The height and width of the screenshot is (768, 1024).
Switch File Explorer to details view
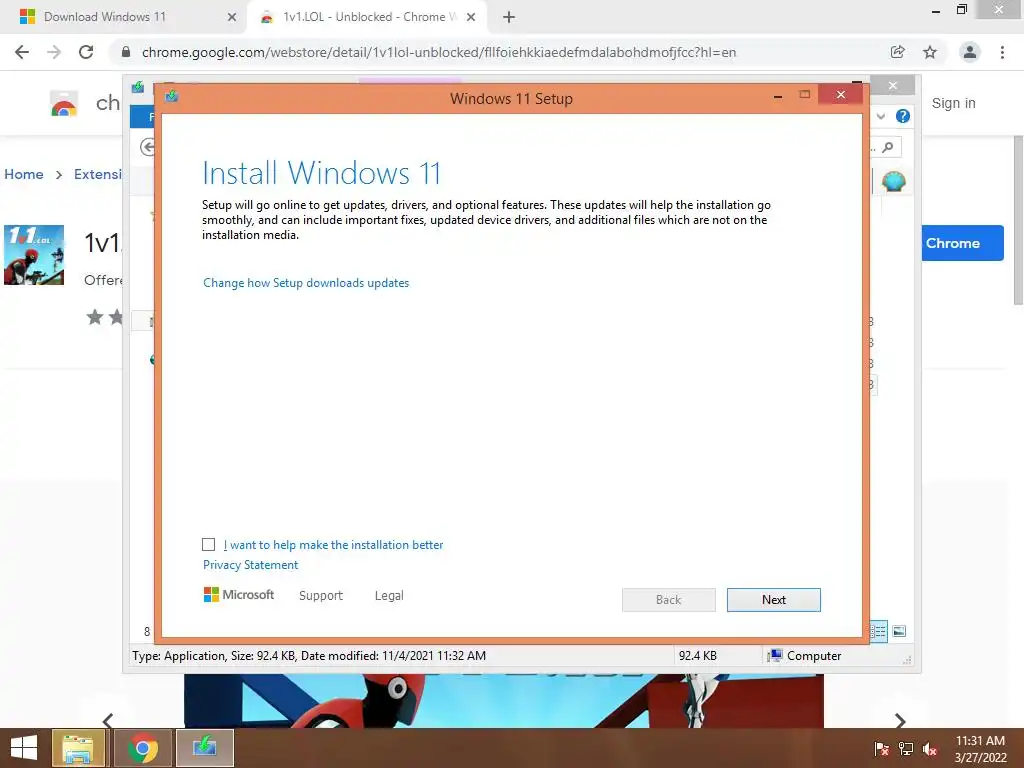879,632
